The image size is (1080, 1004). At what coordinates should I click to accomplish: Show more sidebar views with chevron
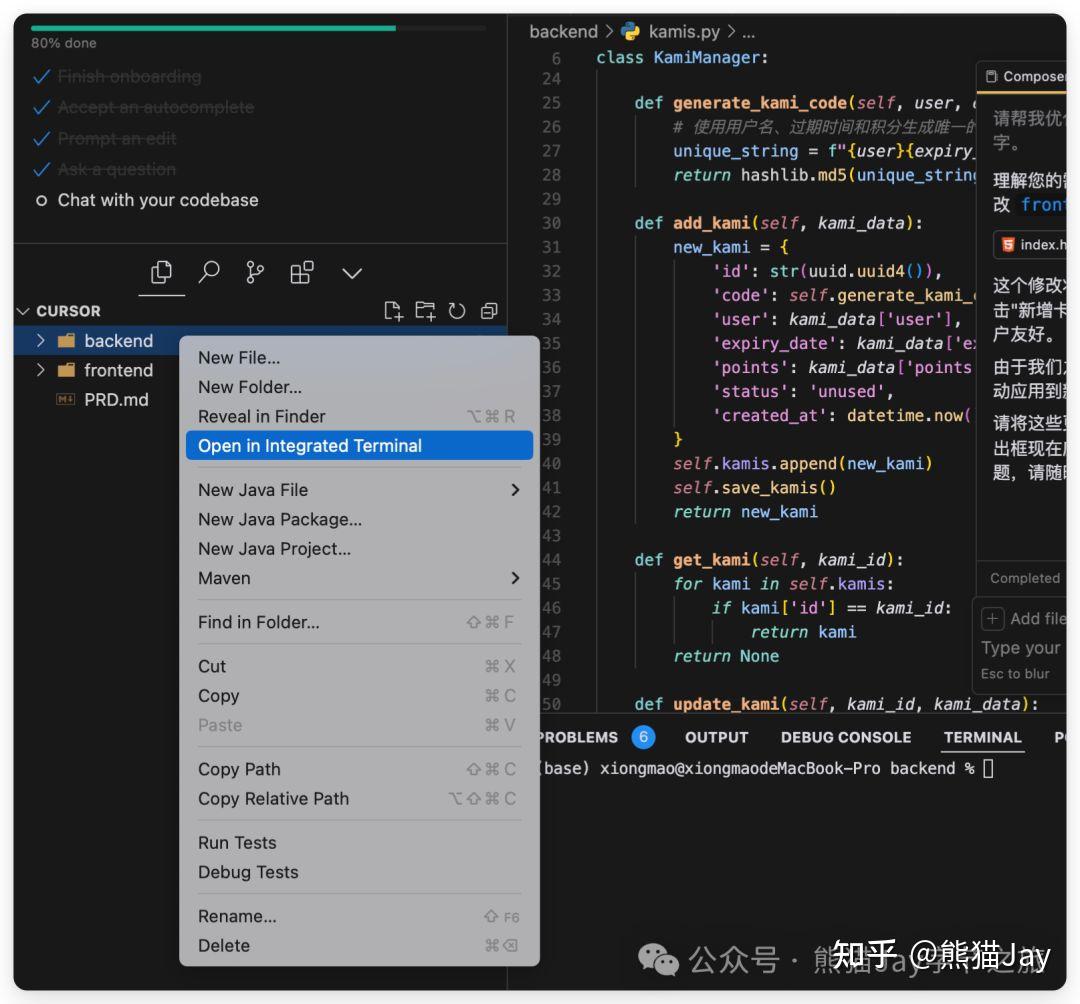[351, 273]
